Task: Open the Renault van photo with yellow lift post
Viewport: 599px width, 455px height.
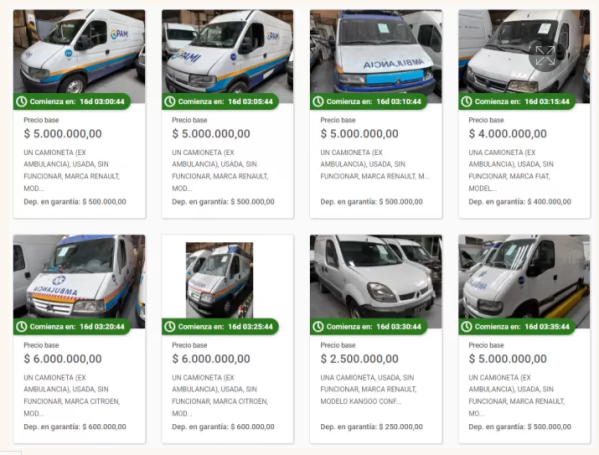Action: click(524, 277)
